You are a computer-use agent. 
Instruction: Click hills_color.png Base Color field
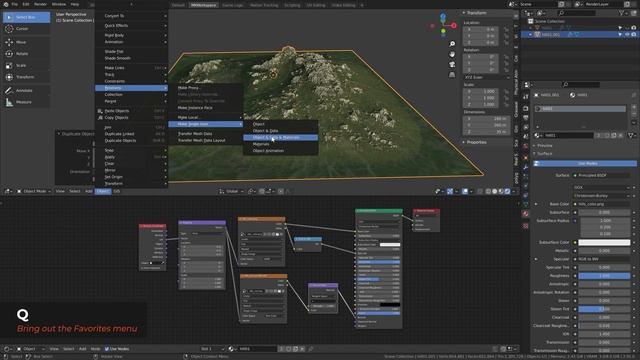pos(602,204)
